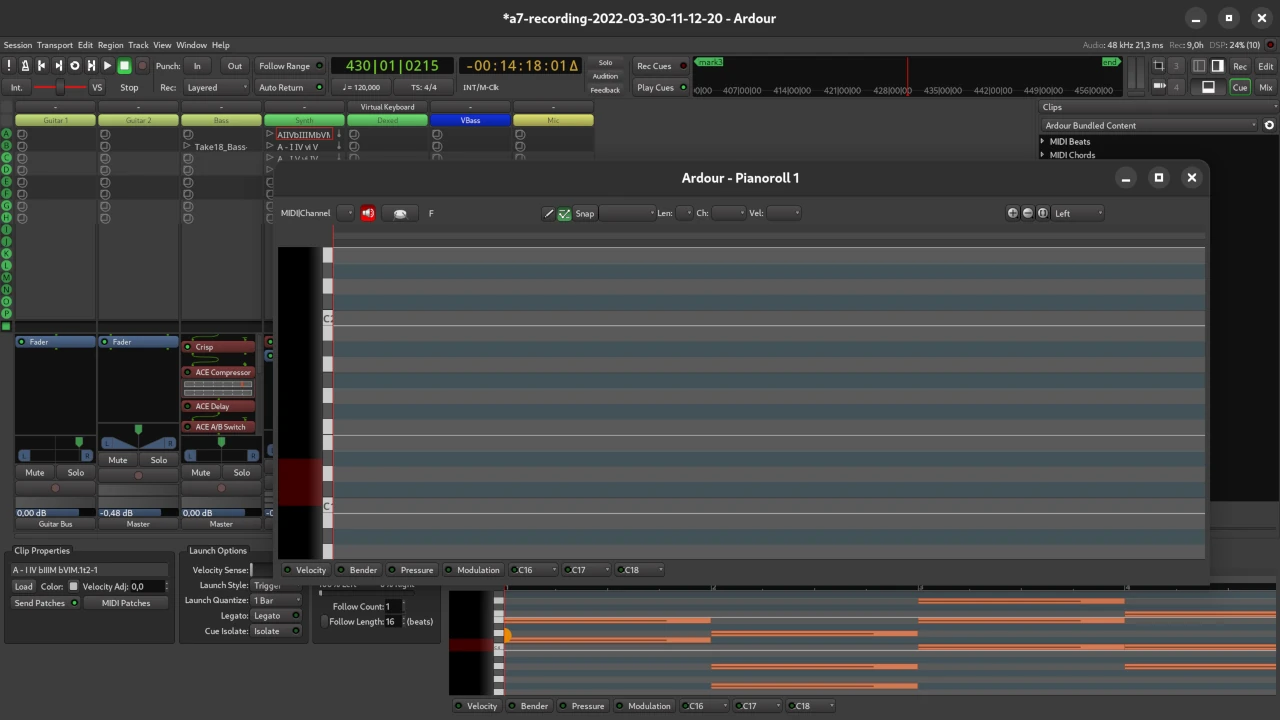Click the VS varispeed button
The width and height of the screenshot is (1280, 720).
point(97,87)
